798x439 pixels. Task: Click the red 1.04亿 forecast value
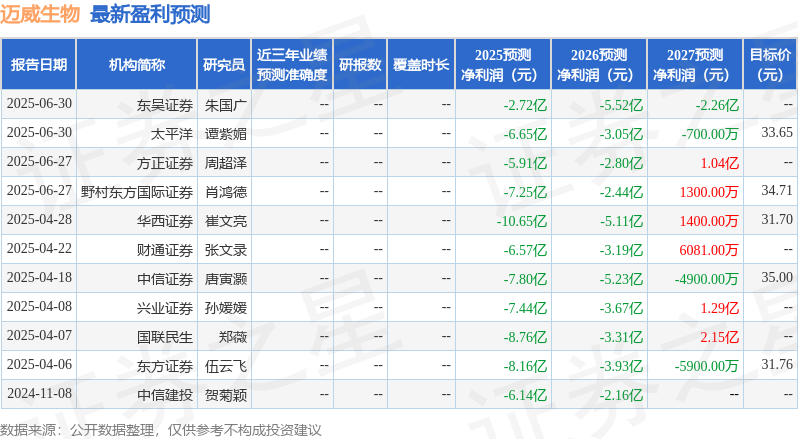pos(720,163)
